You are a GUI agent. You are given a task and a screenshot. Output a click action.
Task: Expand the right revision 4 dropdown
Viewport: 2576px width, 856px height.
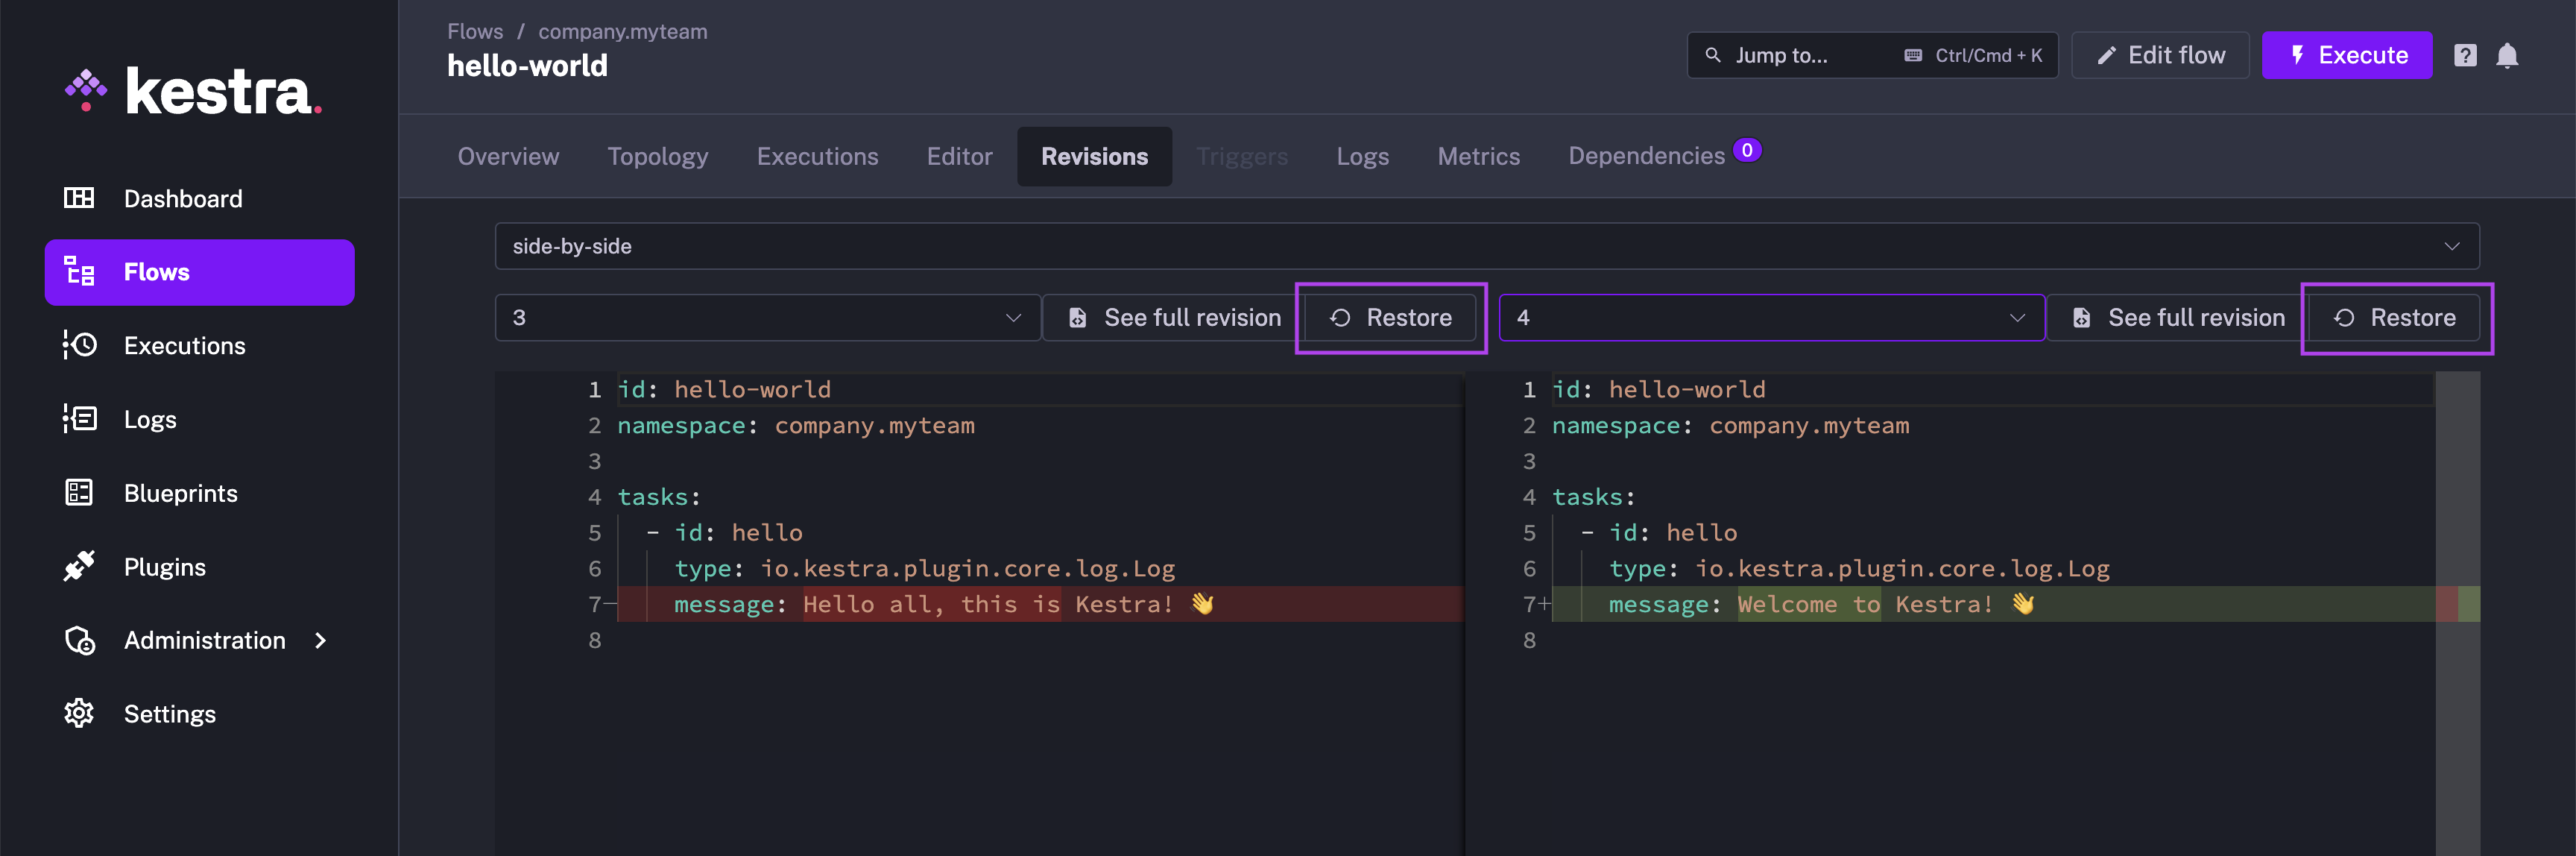point(1770,317)
